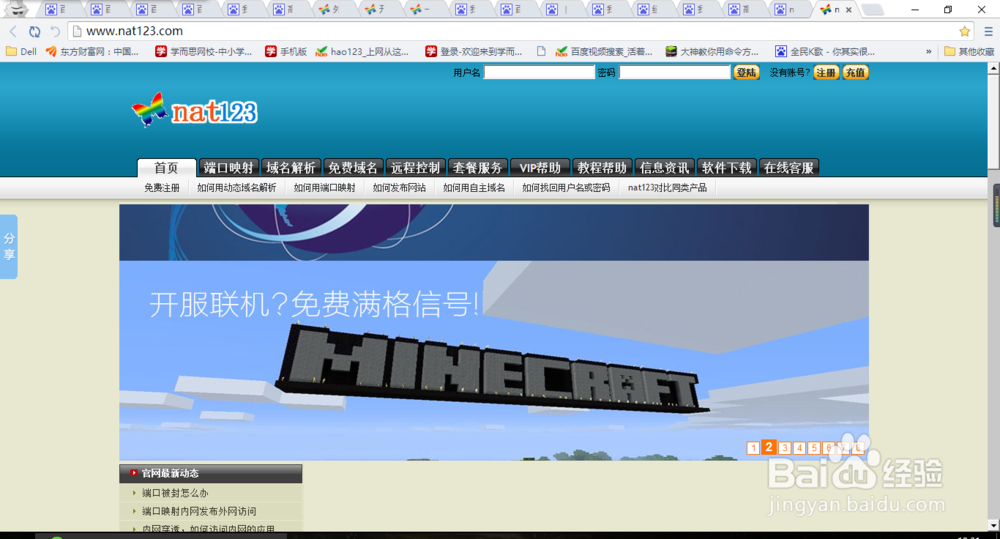
Task: Open the 登录-欢迎来到学而 bookmark
Action: (474, 52)
